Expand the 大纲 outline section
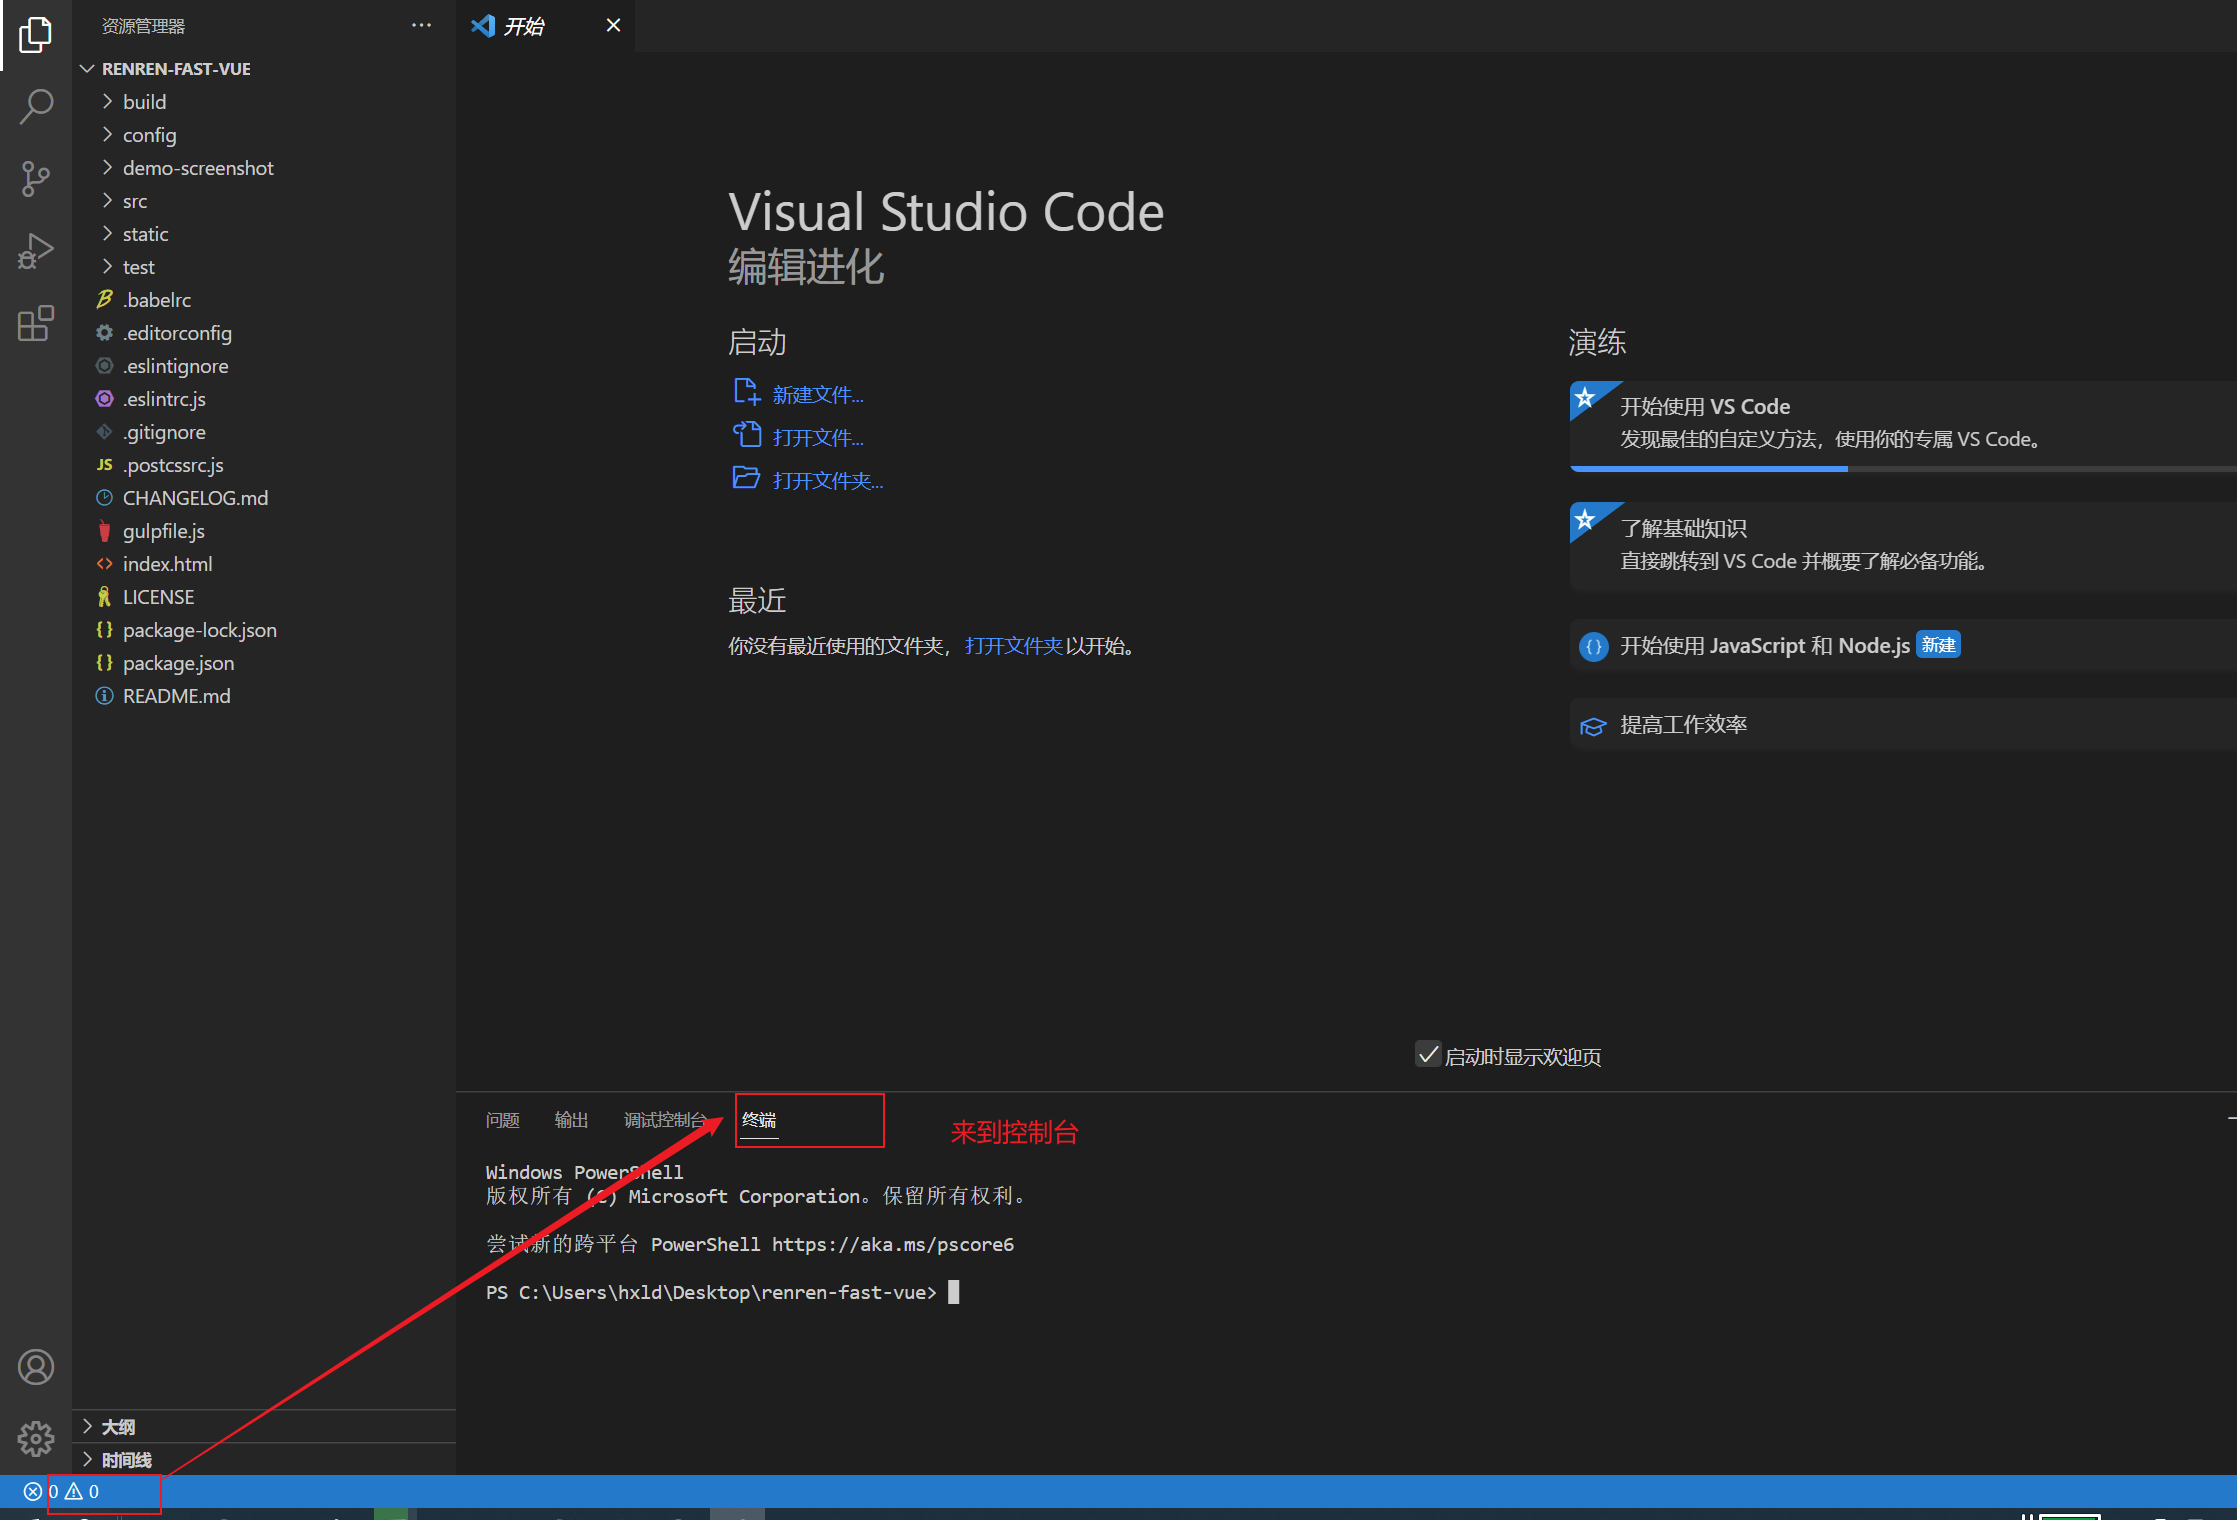Screen dimensions: 2237x1520 [x=118, y=1427]
